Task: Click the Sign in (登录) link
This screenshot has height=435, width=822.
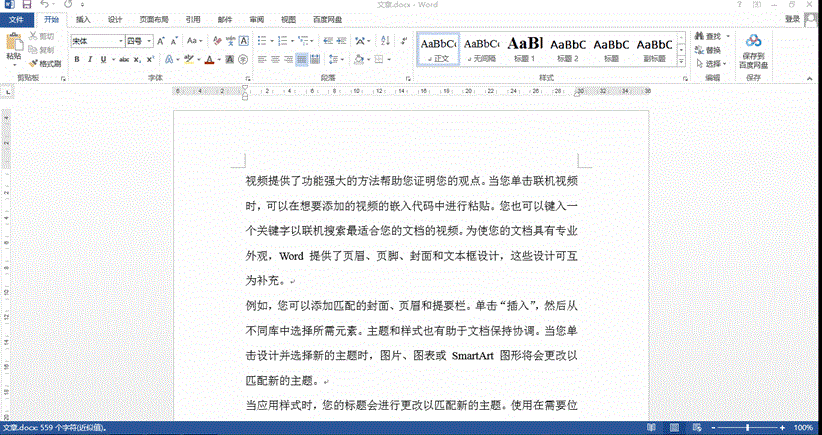Action: tap(791, 19)
